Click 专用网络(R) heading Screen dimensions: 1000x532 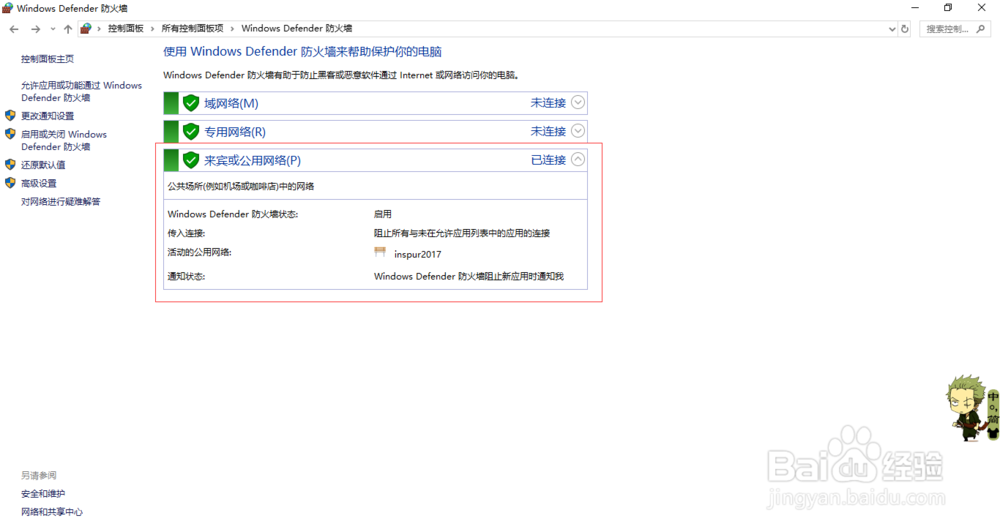click(x=235, y=132)
